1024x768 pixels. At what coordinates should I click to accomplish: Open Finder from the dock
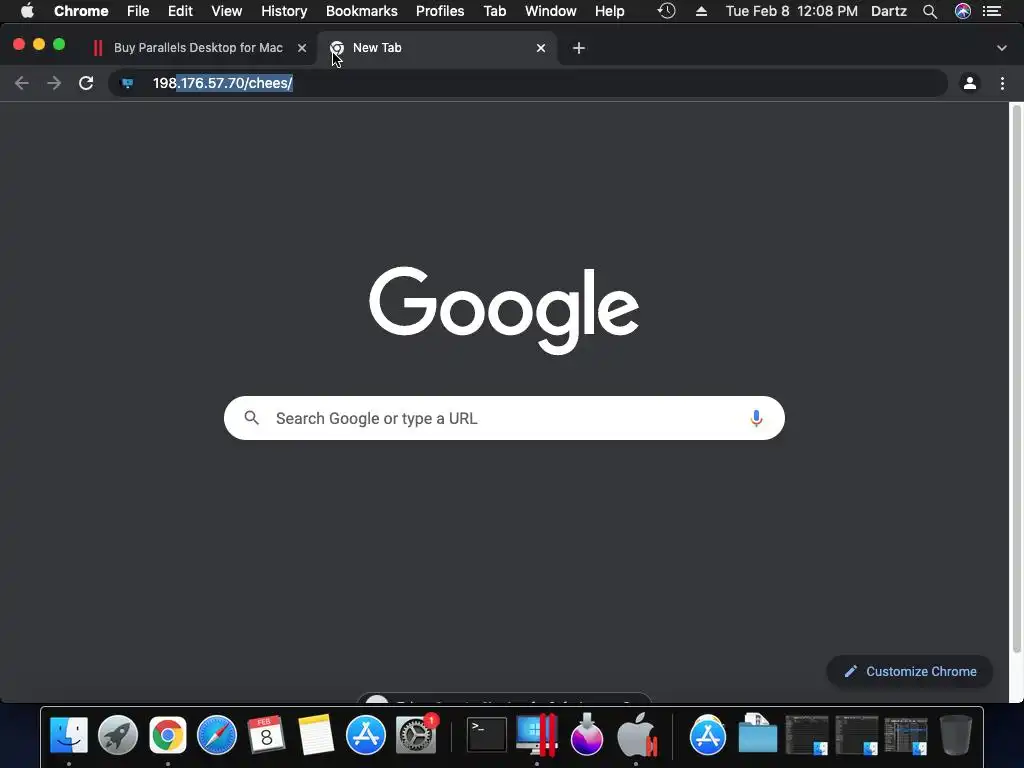coord(69,735)
